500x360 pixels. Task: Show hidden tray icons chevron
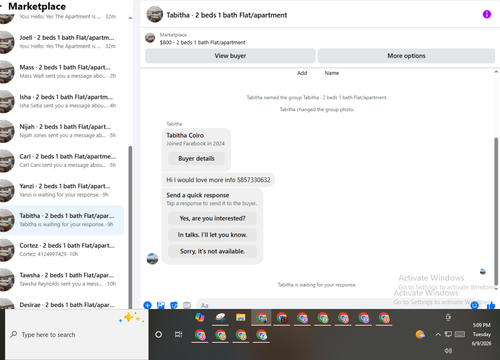(x=438, y=334)
